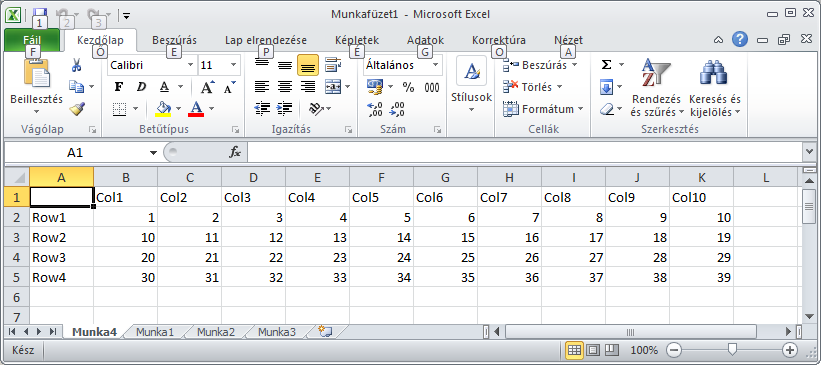The height and width of the screenshot is (365, 821).
Task: Click the Wrap text icon
Action: (333, 65)
